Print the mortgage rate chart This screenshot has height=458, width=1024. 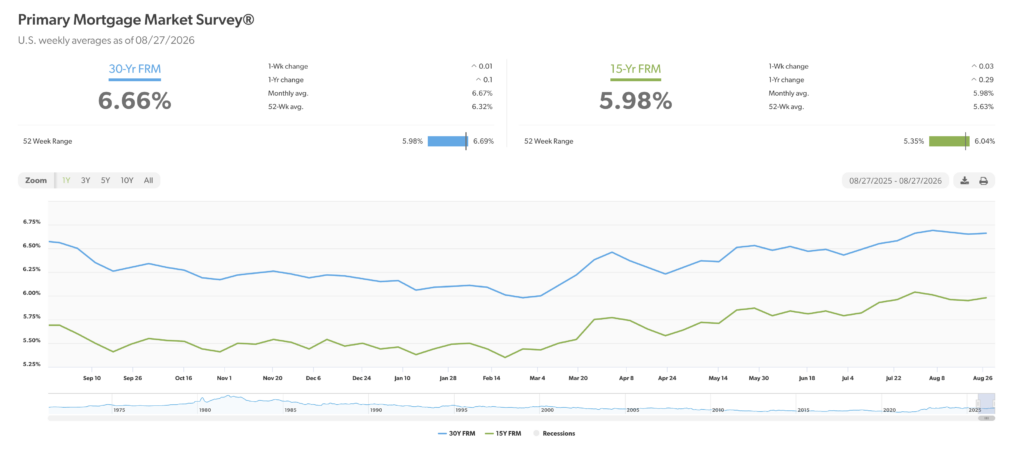coord(984,181)
